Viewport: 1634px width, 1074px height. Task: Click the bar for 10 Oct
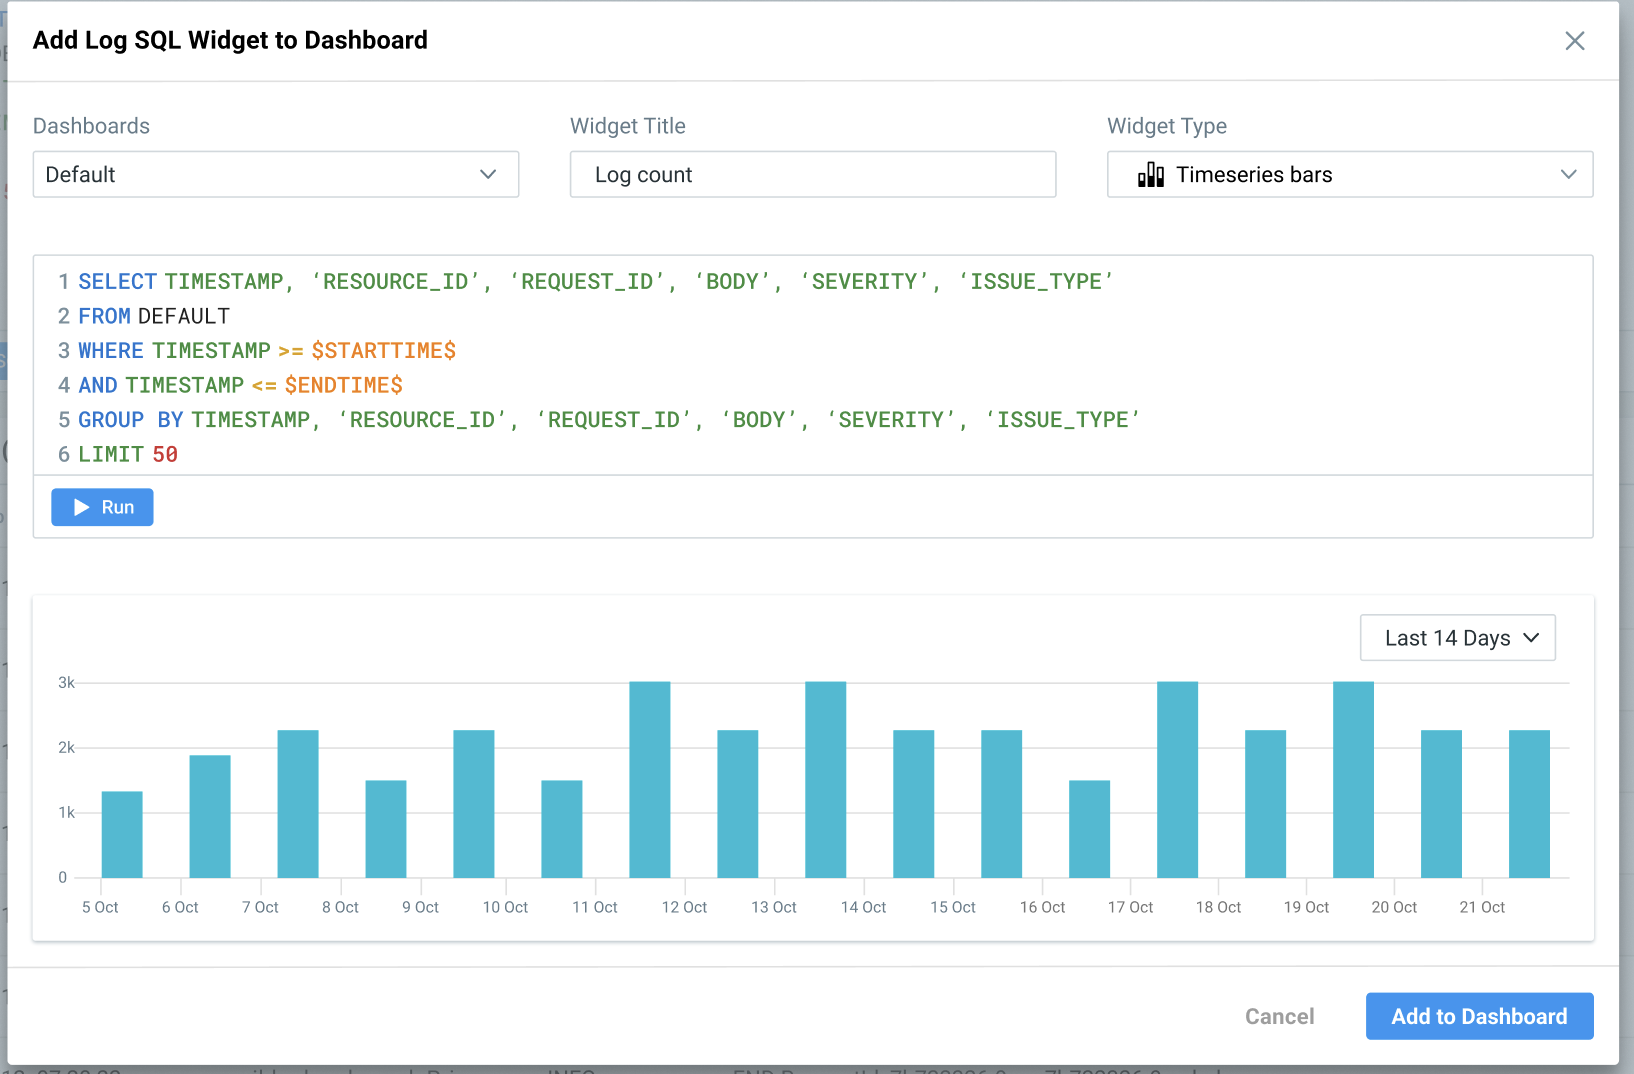pyautogui.click(x=562, y=829)
